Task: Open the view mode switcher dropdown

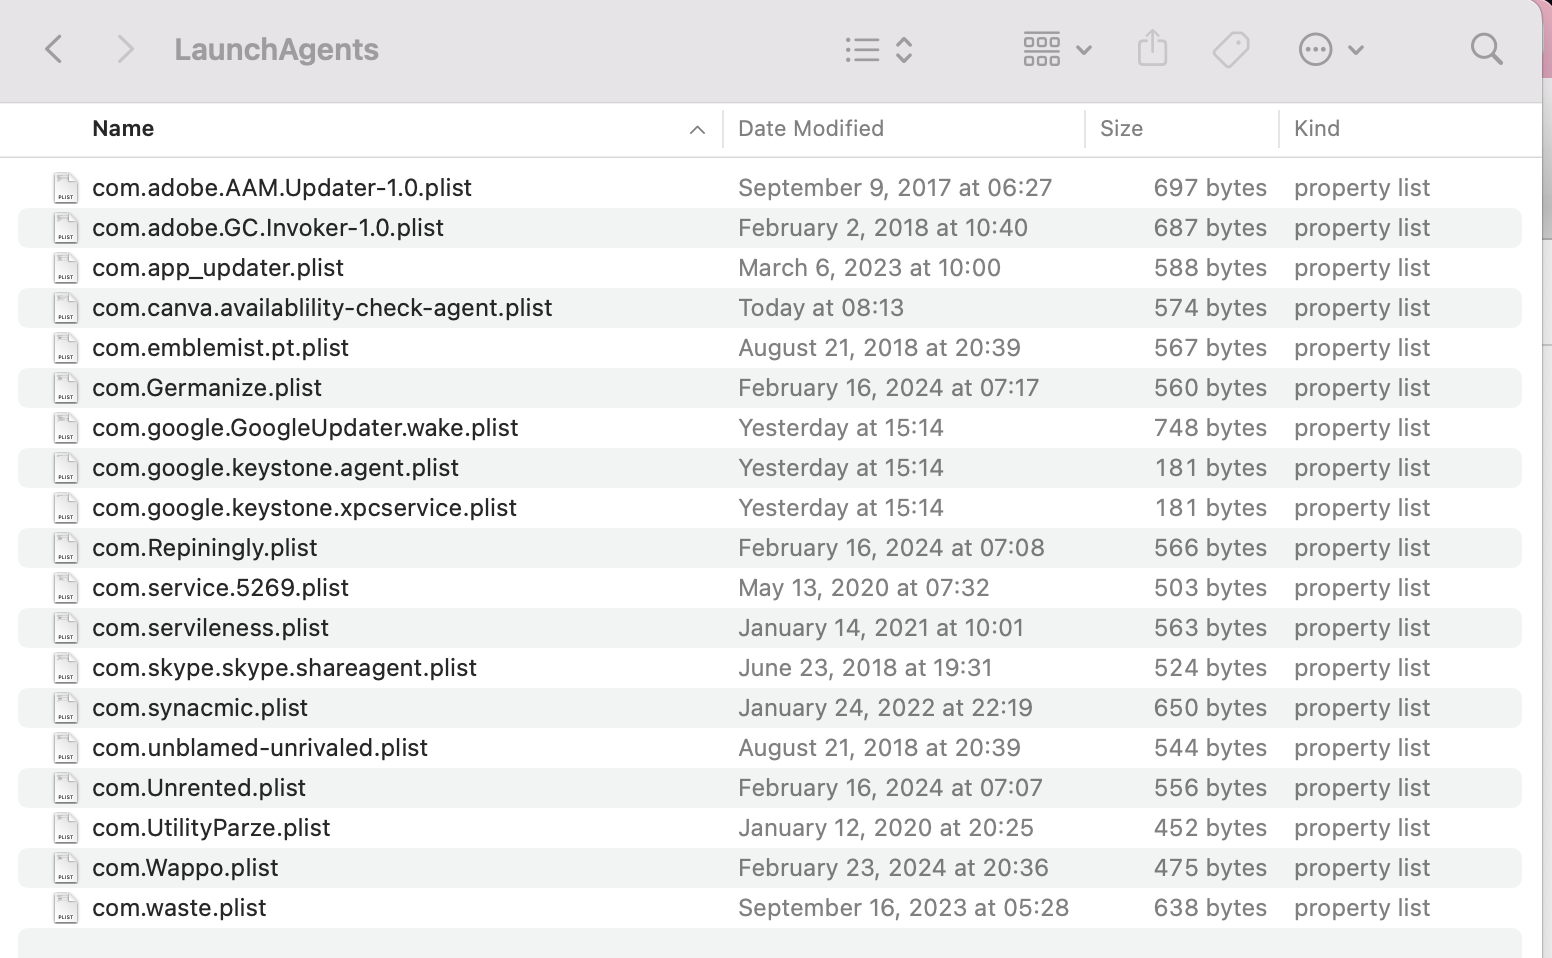Action: coord(904,49)
